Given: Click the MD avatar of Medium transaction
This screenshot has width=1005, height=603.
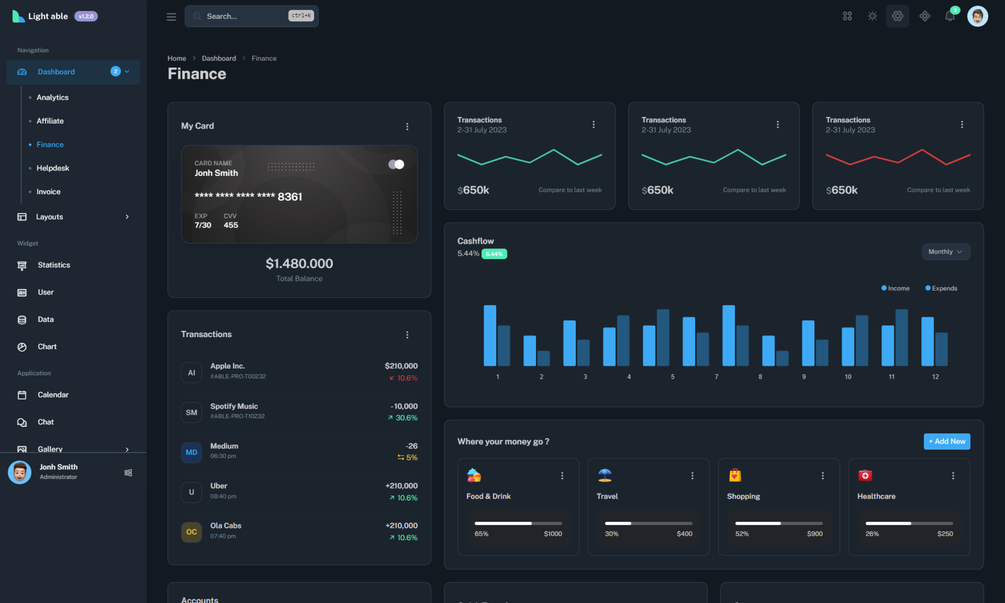Looking at the screenshot, I should pos(191,452).
